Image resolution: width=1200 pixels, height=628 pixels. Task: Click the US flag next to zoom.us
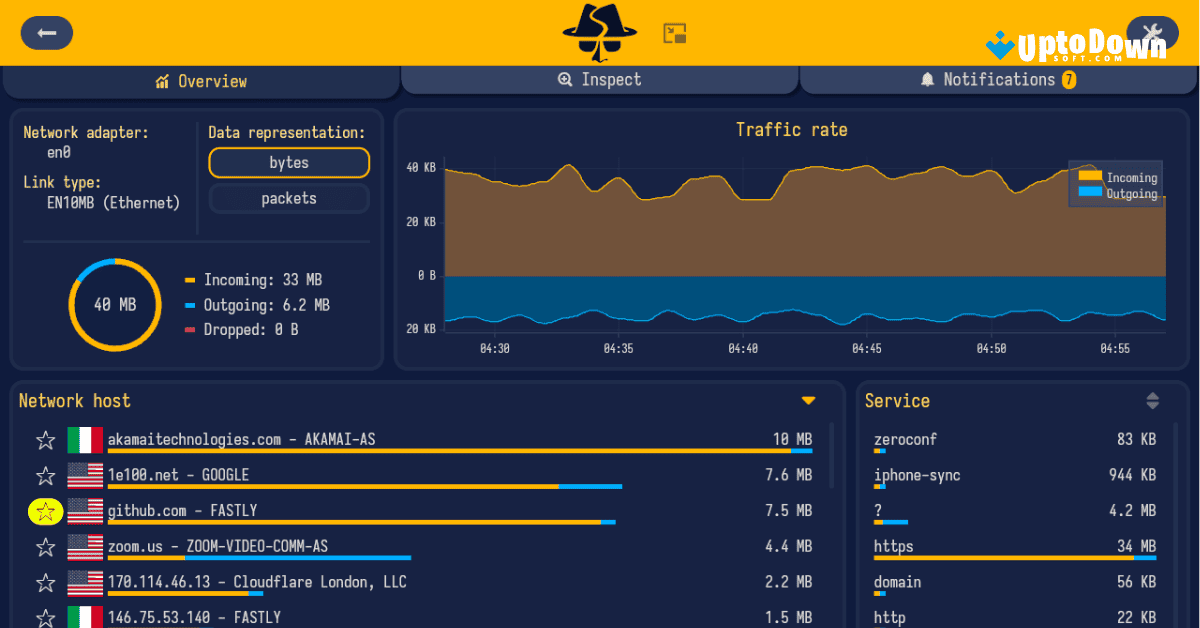click(85, 546)
